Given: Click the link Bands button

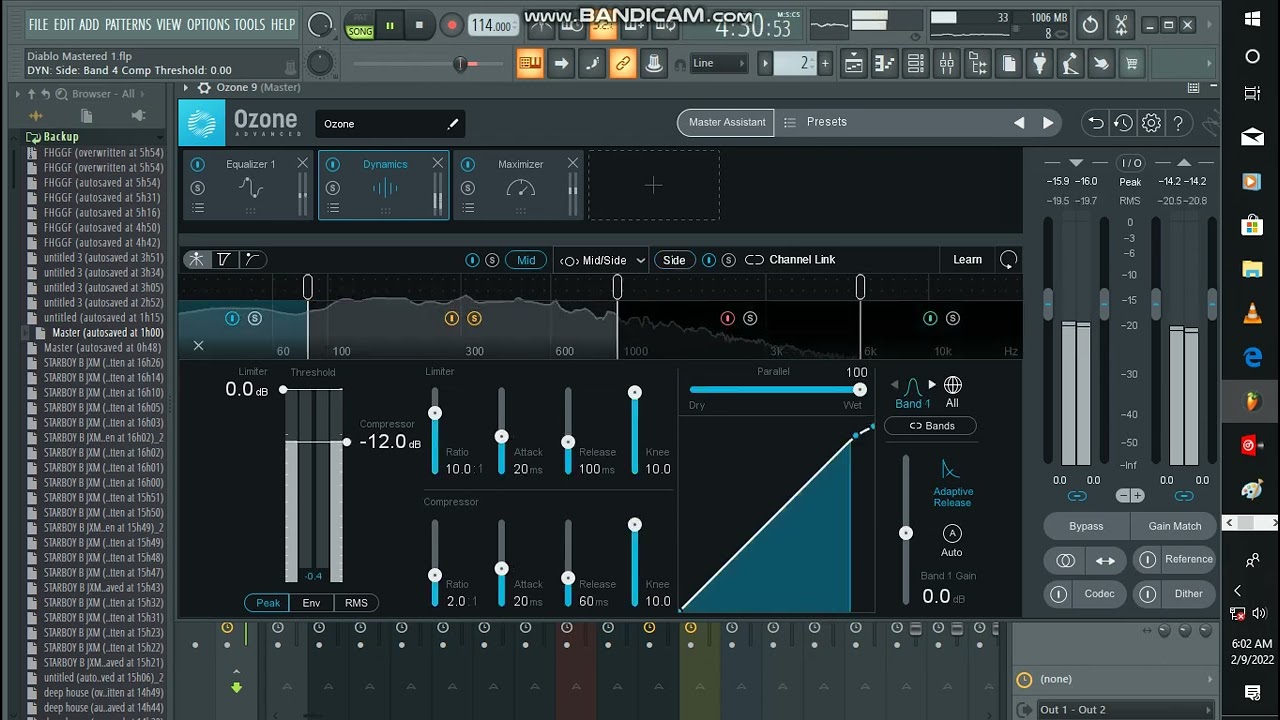Looking at the screenshot, I should [x=930, y=426].
